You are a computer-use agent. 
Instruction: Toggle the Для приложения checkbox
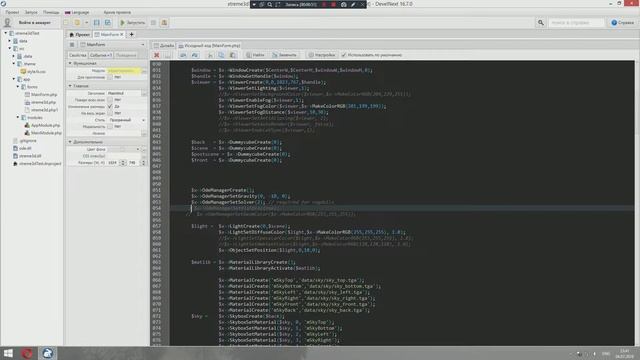110,77
